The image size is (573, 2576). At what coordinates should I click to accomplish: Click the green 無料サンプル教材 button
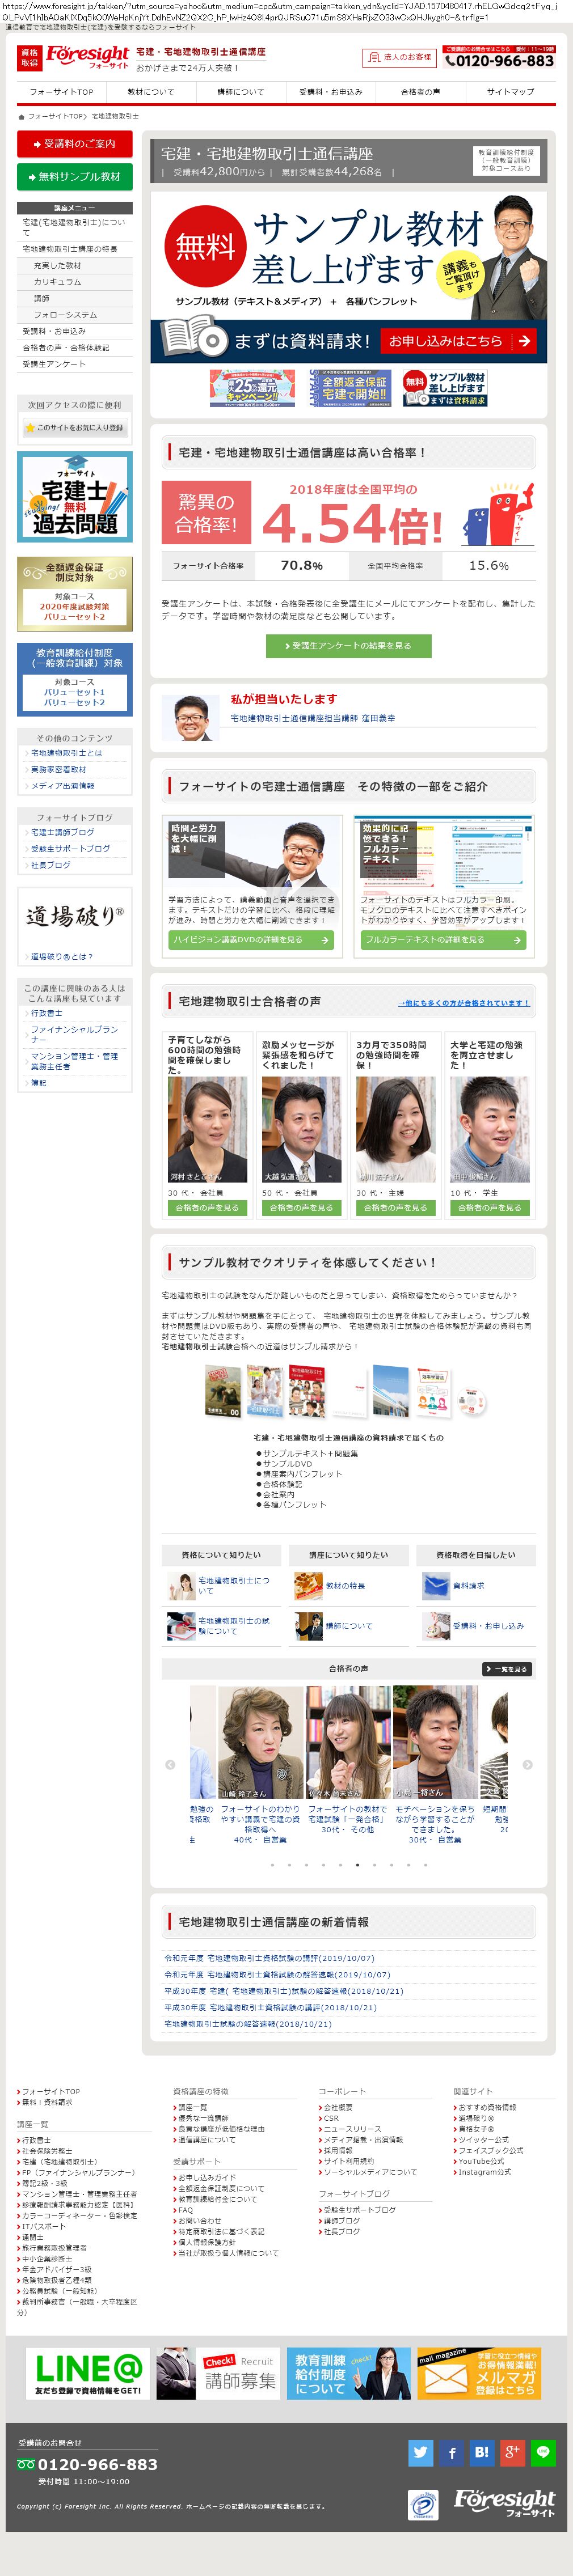point(75,177)
